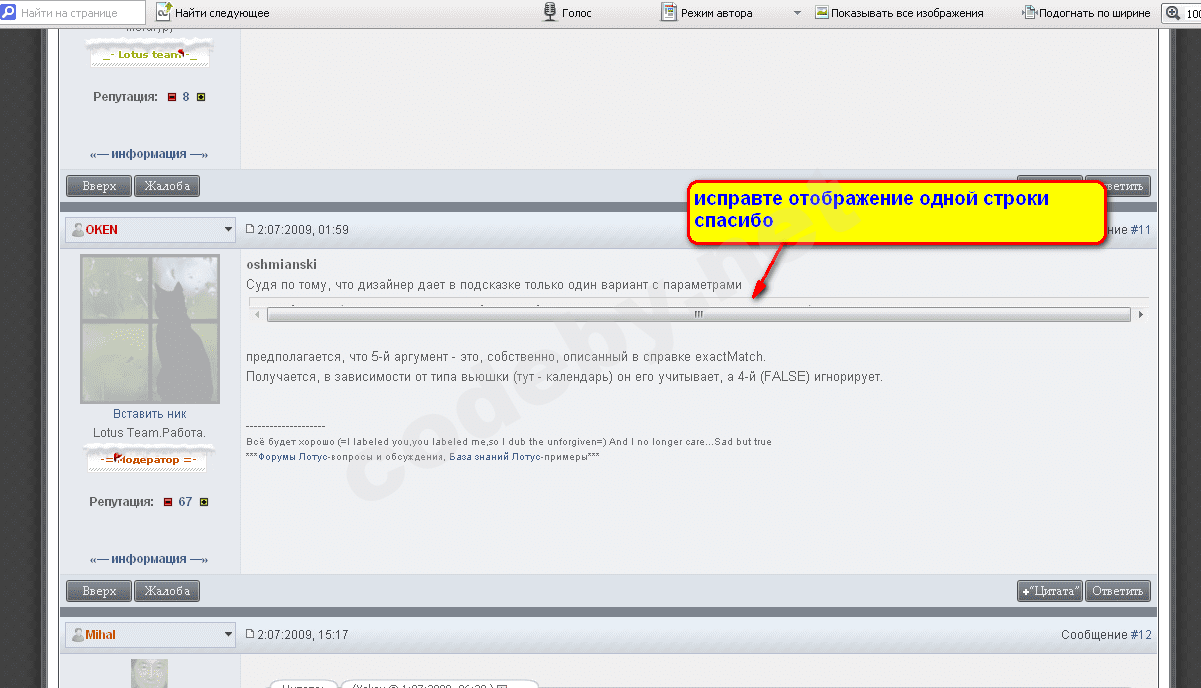This screenshot has height=688, width=1201.
Task: Focus the 'Найти на странице' search field
Action: (76, 13)
